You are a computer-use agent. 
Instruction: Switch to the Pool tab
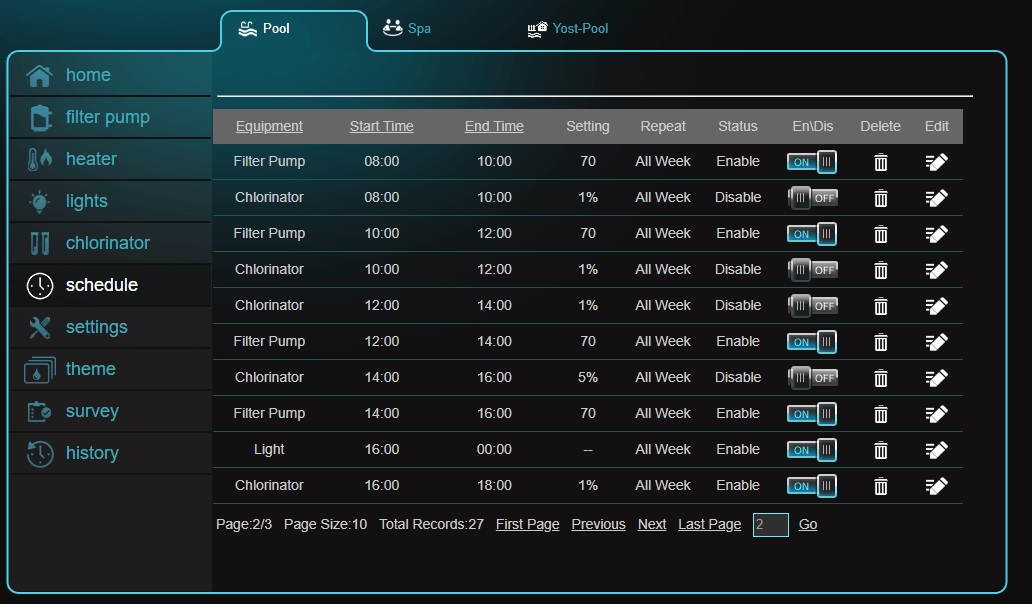tap(294, 29)
